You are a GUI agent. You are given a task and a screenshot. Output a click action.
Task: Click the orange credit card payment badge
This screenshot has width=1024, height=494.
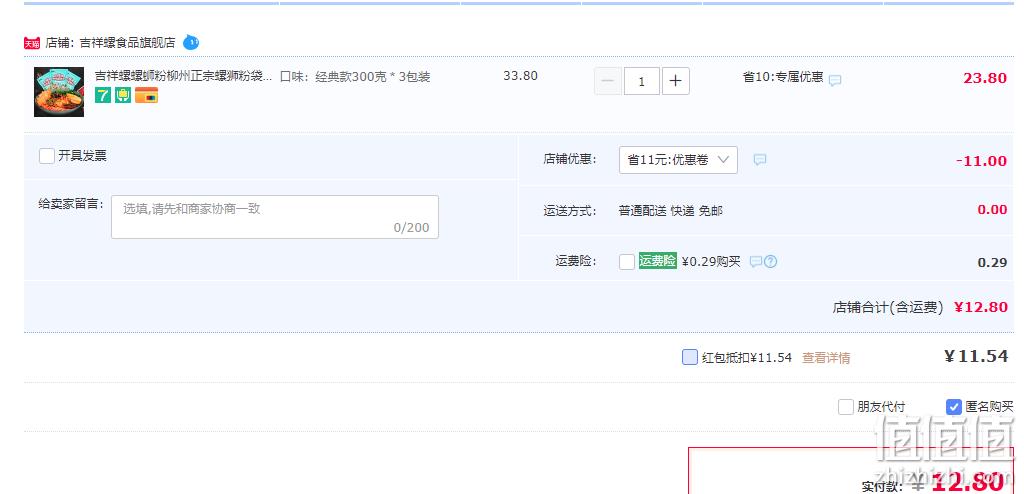(146, 95)
